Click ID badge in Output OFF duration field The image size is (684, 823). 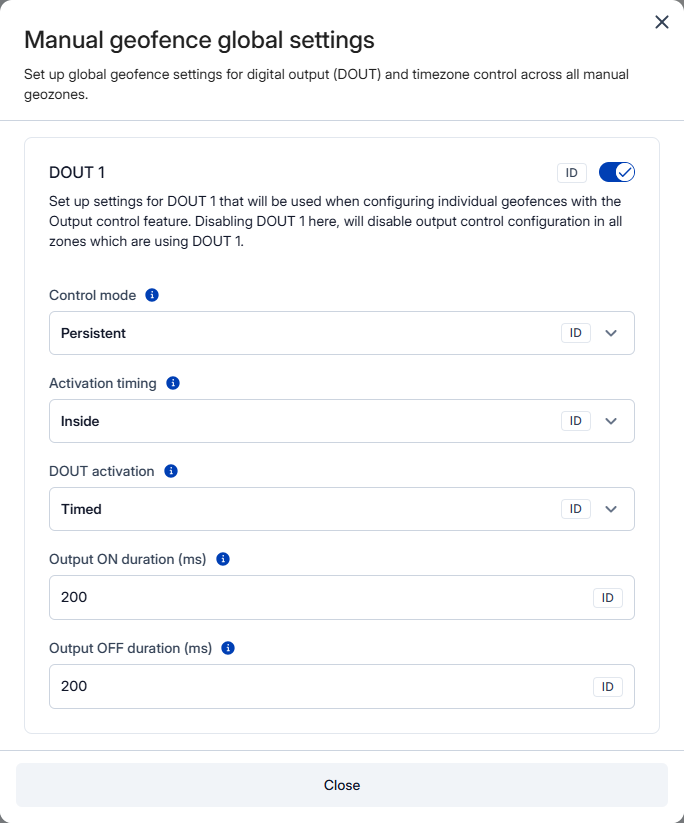pyautogui.click(x=607, y=687)
